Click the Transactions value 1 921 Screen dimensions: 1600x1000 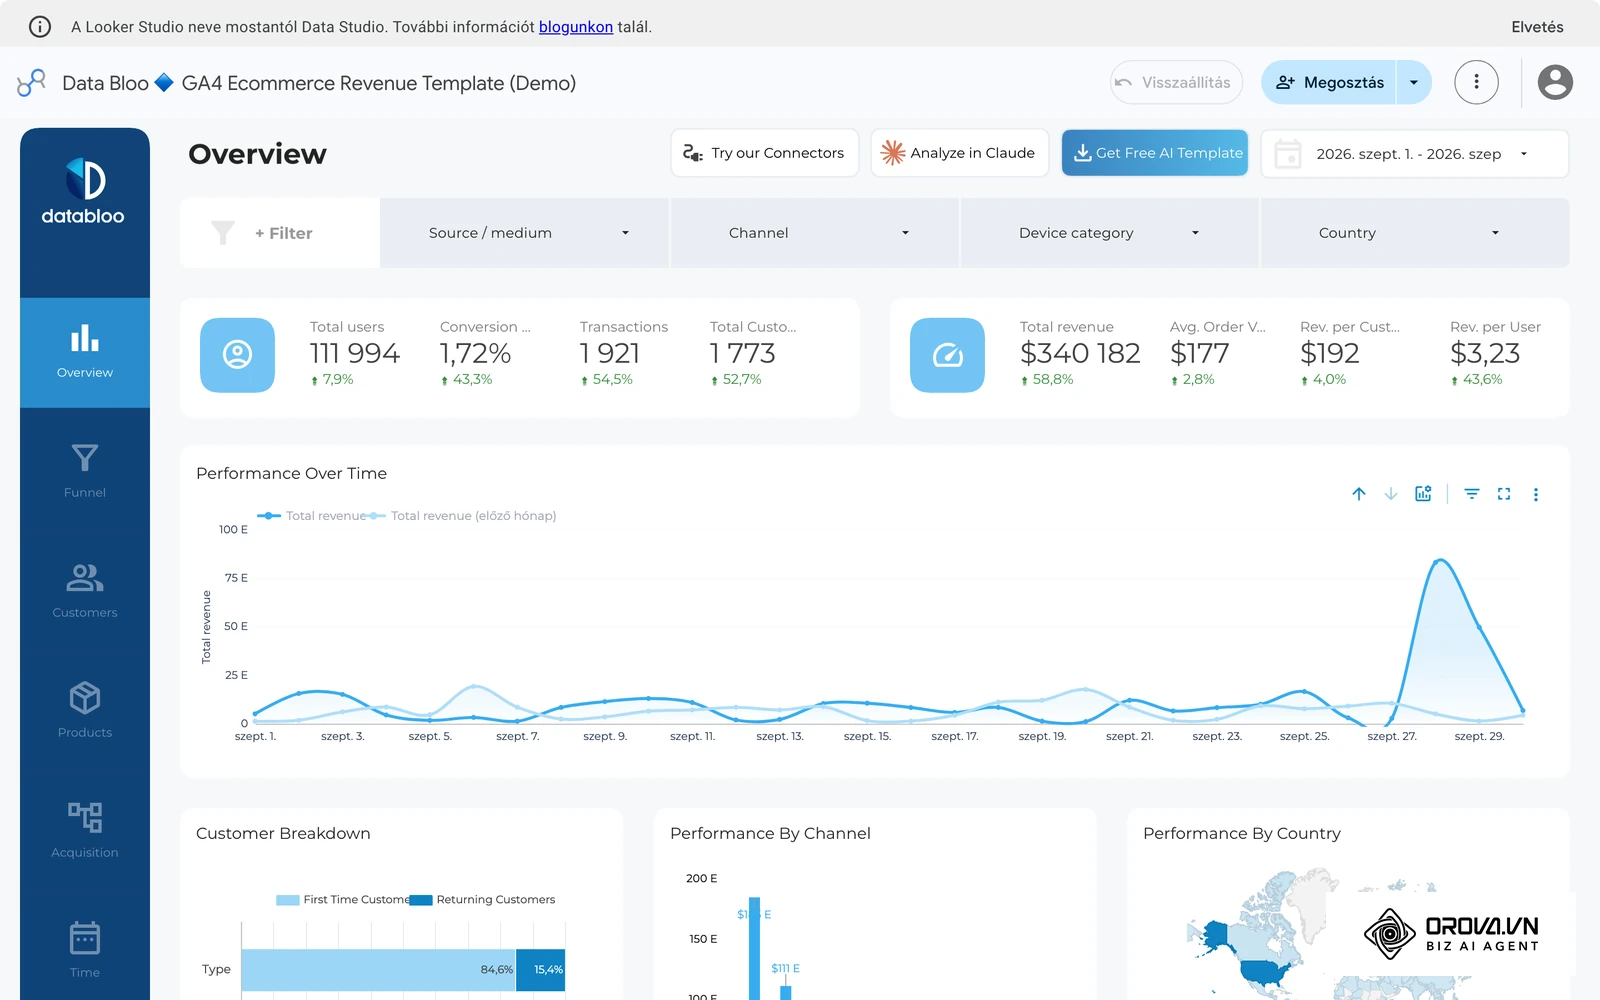(610, 353)
